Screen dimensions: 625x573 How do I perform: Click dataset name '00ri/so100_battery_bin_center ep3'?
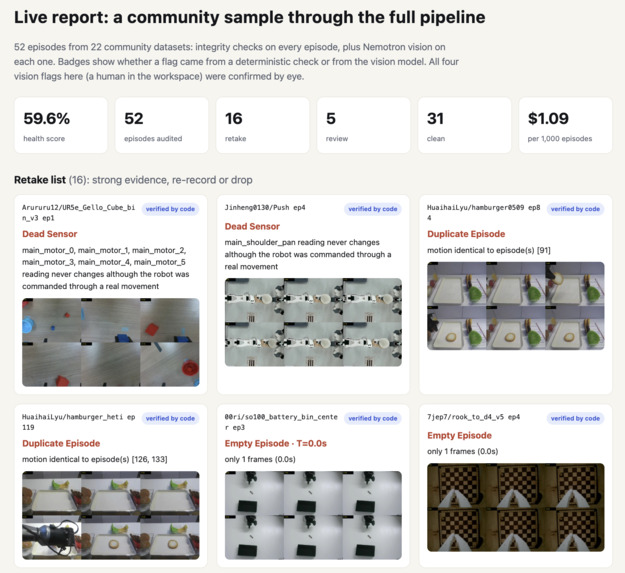[281, 422]
